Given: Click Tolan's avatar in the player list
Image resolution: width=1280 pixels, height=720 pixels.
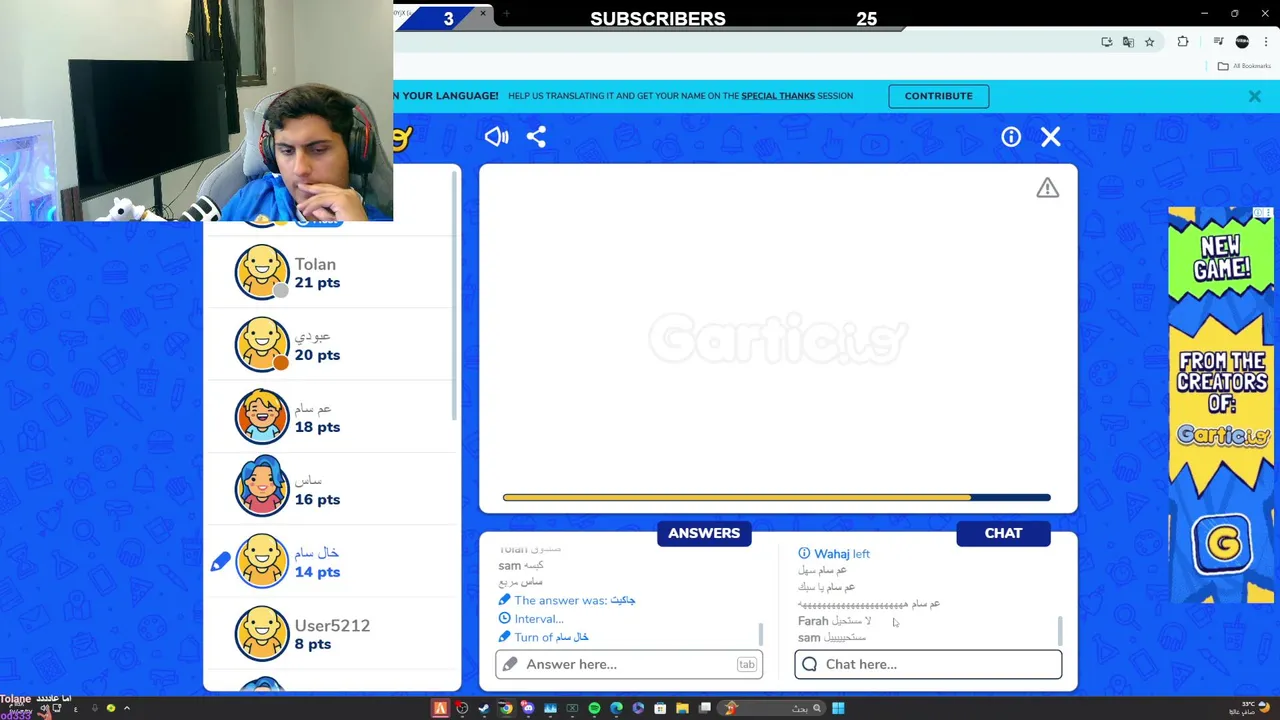Looking at the screenshot, I should pos(262,272).
